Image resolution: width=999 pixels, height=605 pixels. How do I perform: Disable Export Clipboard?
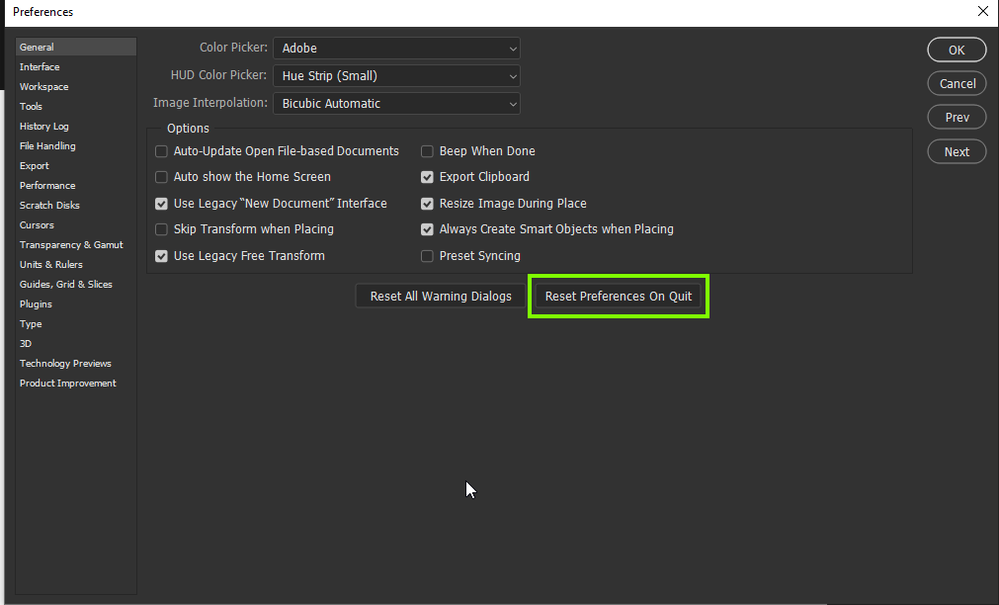(427, 177)
